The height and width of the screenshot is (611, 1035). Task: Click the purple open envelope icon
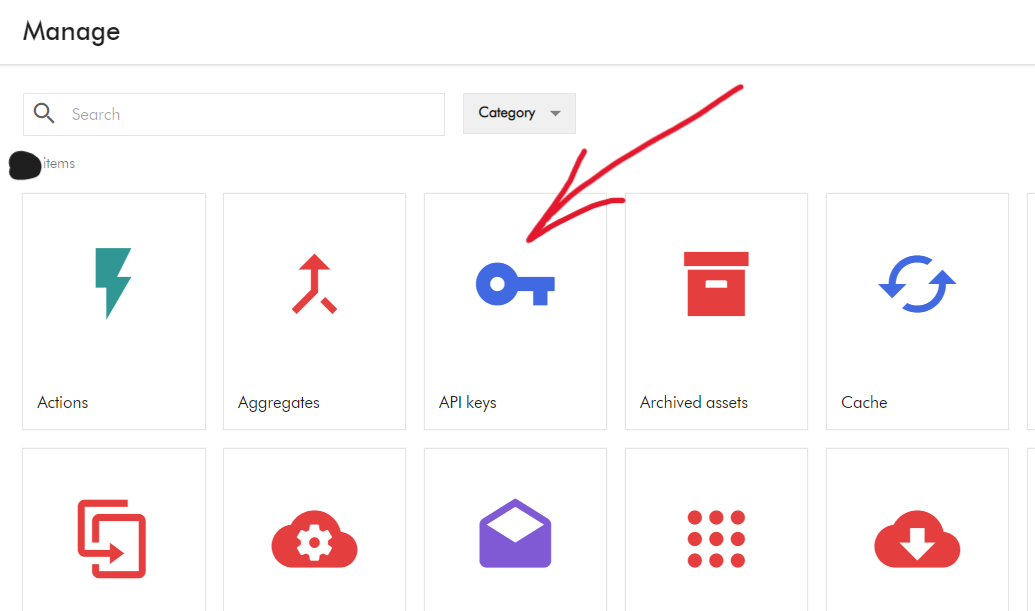pyautogui.click(x=515, y=534)
